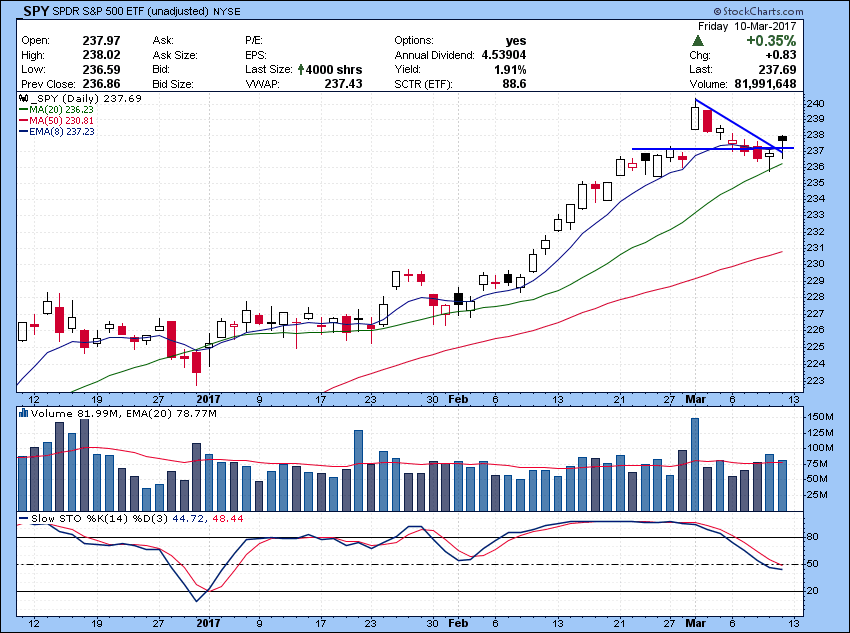This screenshot has height=633, width=850.
Task: Click the horizontal blue support line near 237
Action: 713,148
